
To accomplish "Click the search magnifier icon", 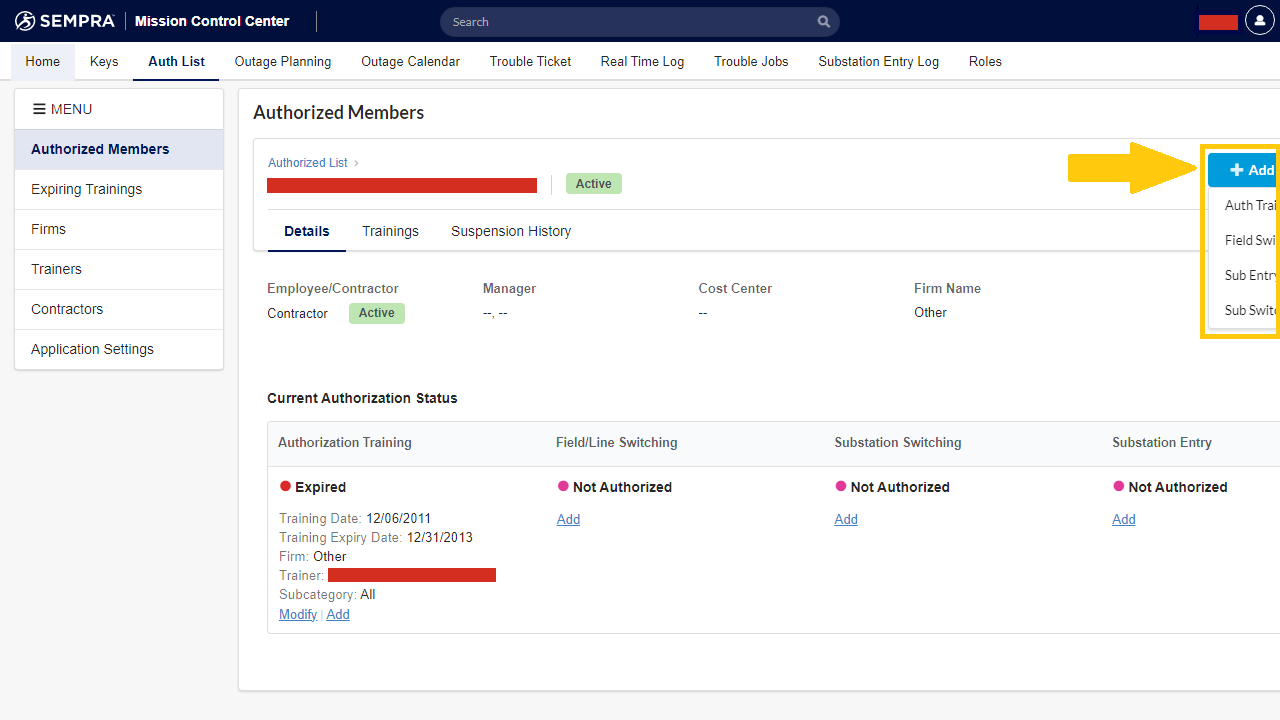I will (823, 22).
